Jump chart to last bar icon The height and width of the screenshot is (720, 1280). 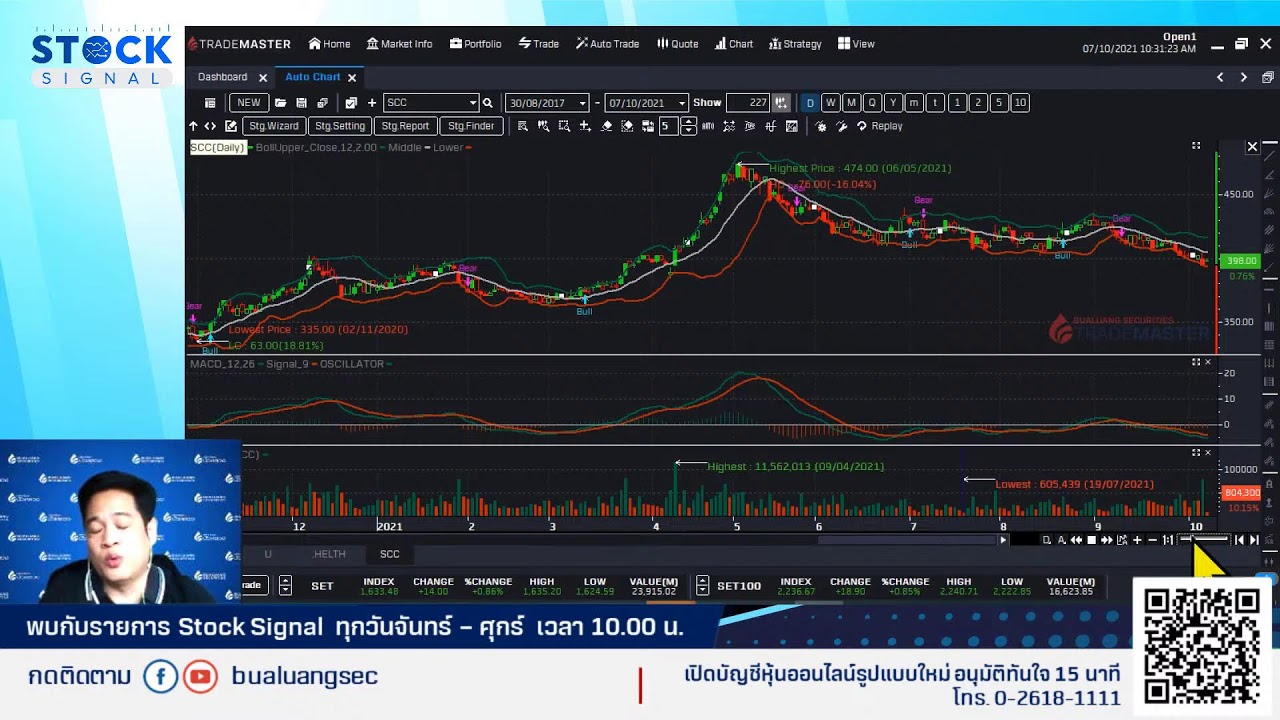click(1254, 540)
